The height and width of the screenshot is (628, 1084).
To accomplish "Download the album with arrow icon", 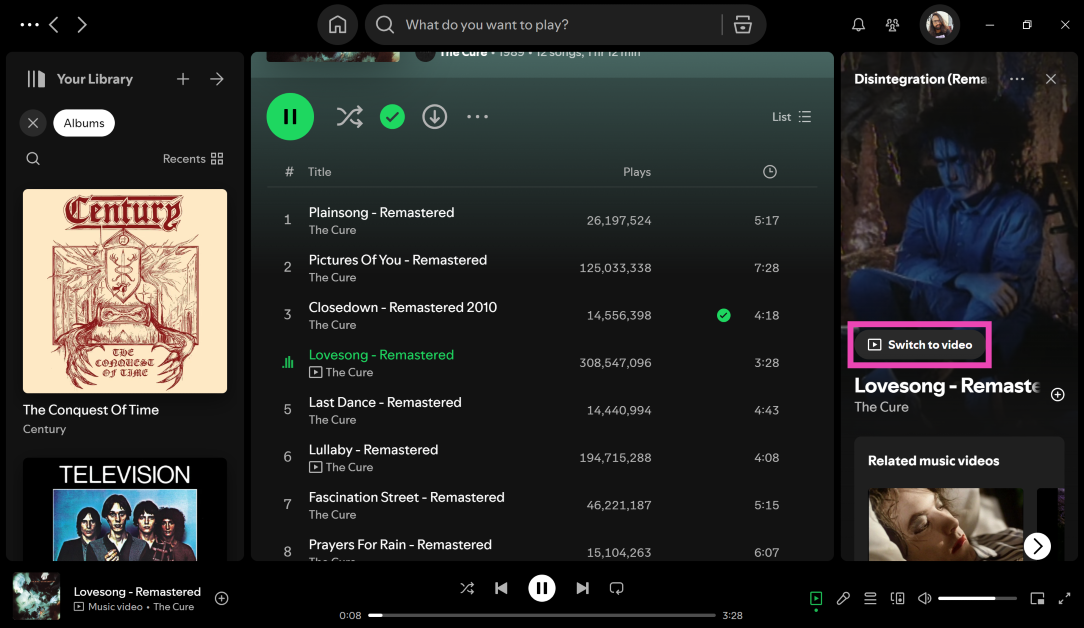I will tap(434, 117).
